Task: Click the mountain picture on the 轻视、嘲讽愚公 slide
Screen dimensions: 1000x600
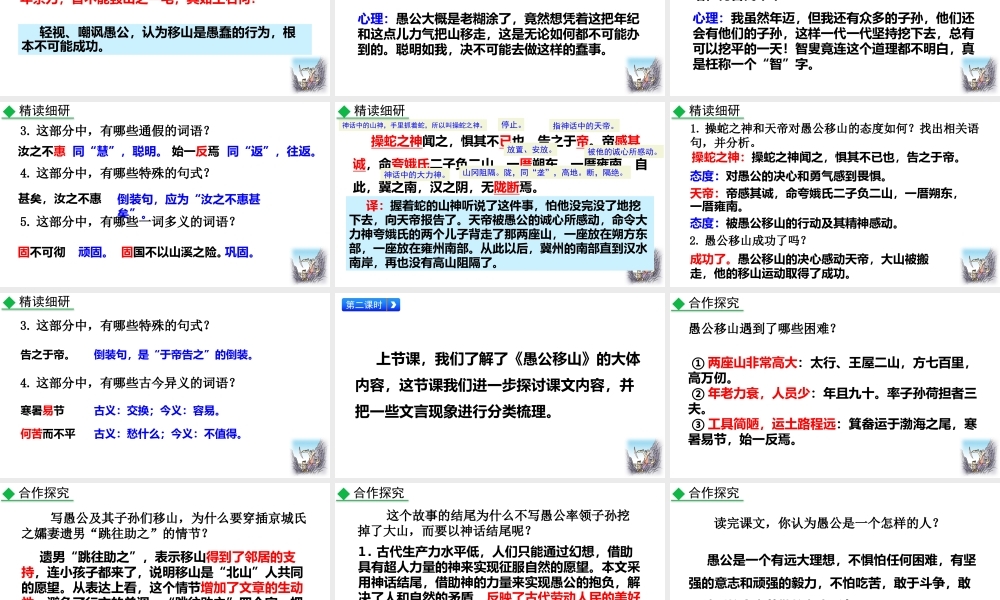Action: (x=309, y=75)
